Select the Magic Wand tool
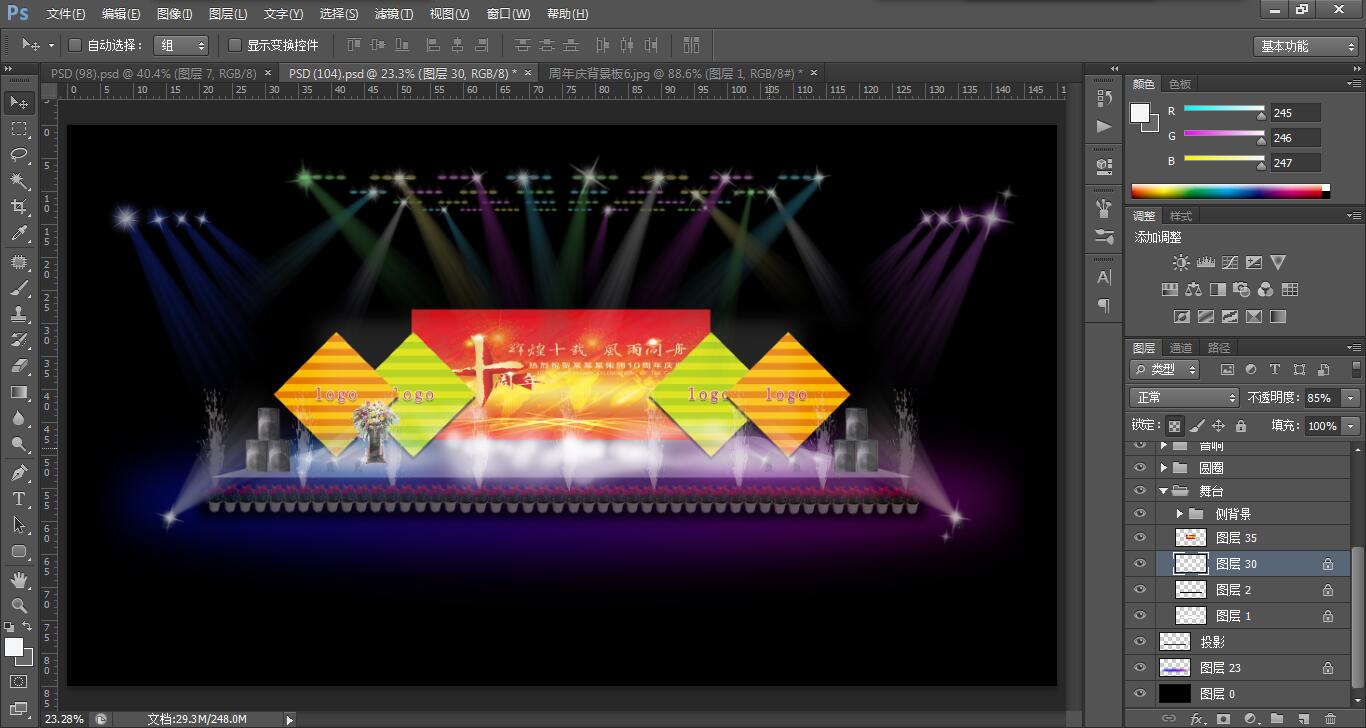Screen dimensions: 1366x728 coord(18,181)
